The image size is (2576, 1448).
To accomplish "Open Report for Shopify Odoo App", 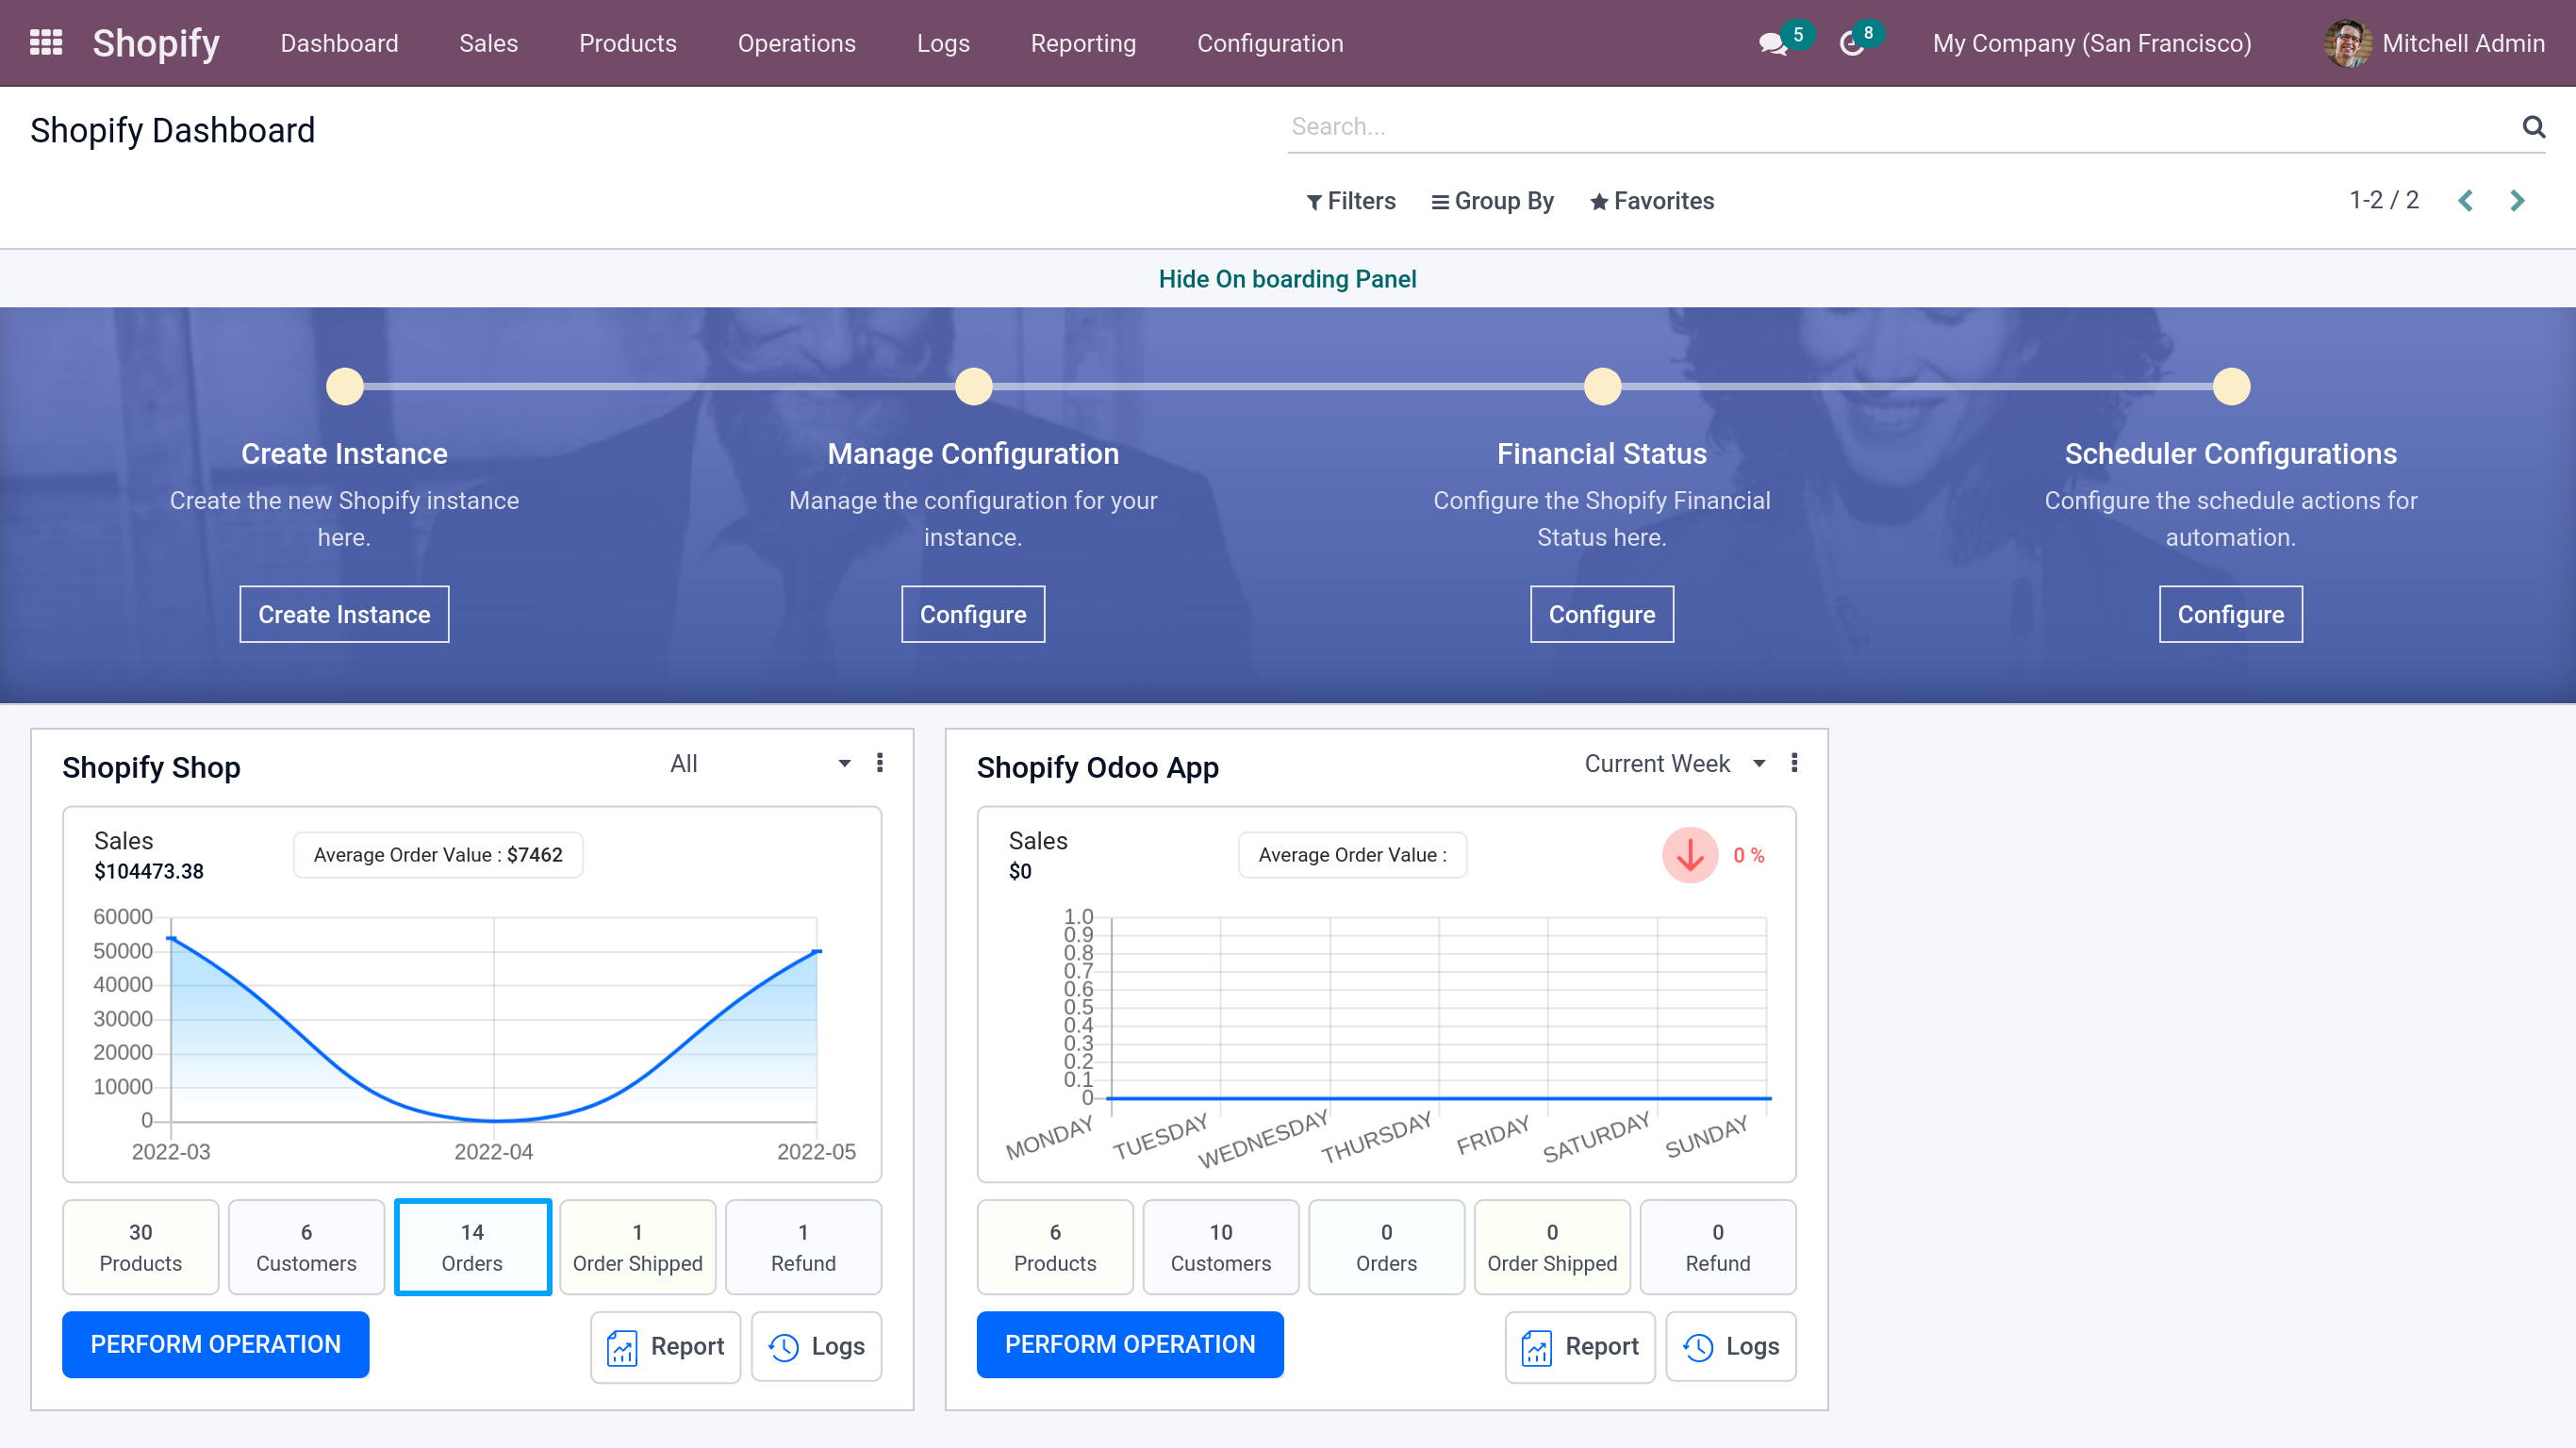I will (1580, 1347).
